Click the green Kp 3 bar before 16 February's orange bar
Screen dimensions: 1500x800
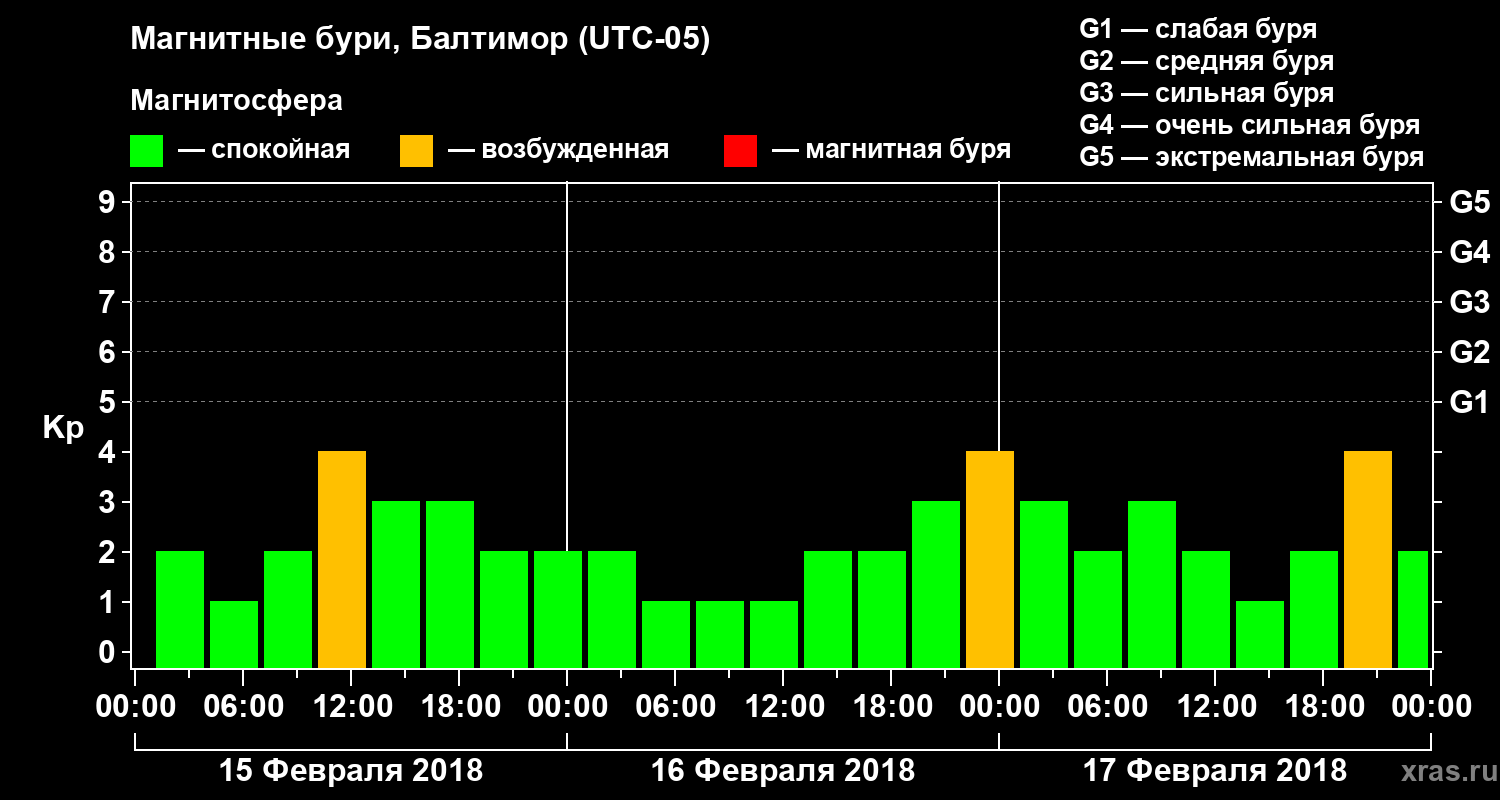(936, 584)
